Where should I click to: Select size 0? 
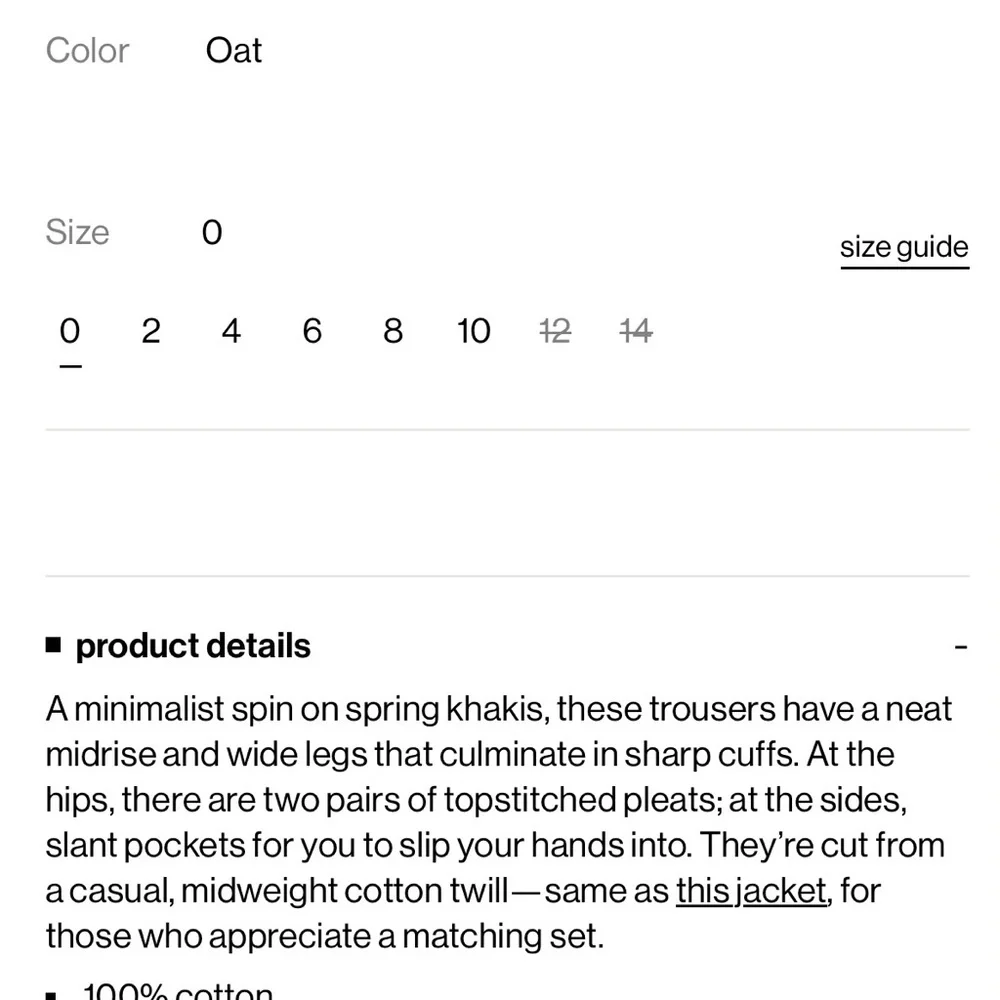click(69, 331)
